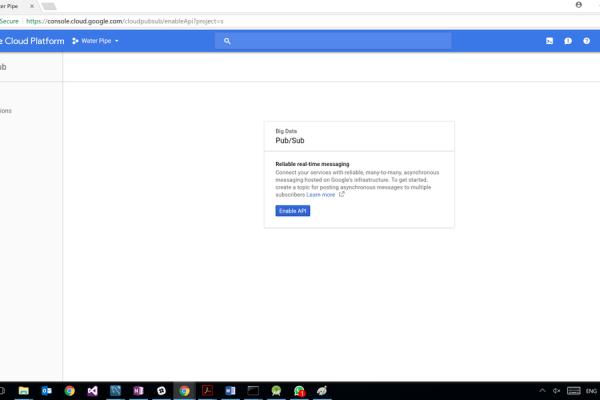Click the Enable API button
The width and height of the screenshot is (600, 400).
[293, 211]
